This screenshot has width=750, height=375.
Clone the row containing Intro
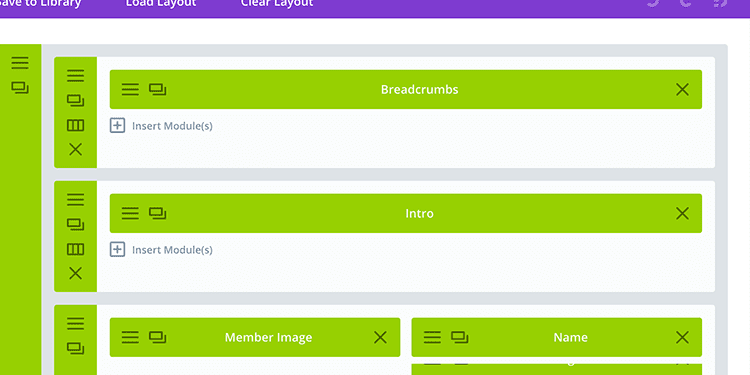coord(75,224)
